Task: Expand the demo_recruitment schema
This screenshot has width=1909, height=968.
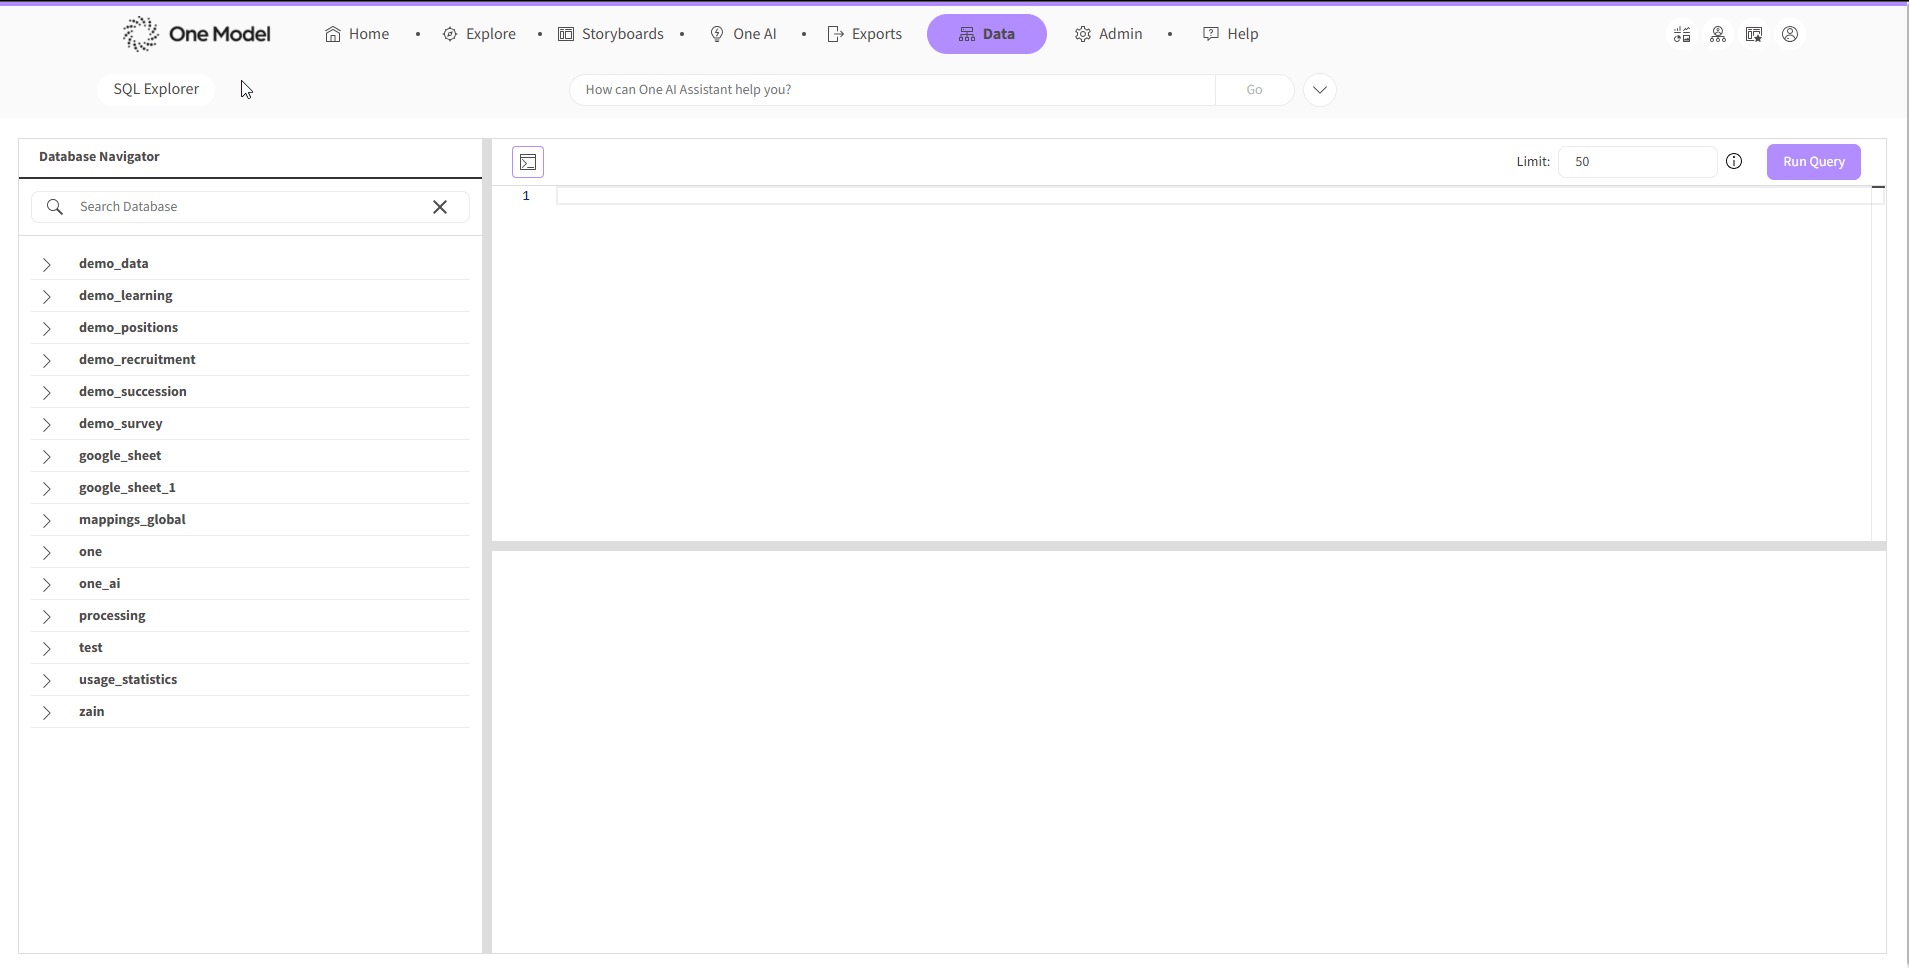Action: (x=47, y=360)
